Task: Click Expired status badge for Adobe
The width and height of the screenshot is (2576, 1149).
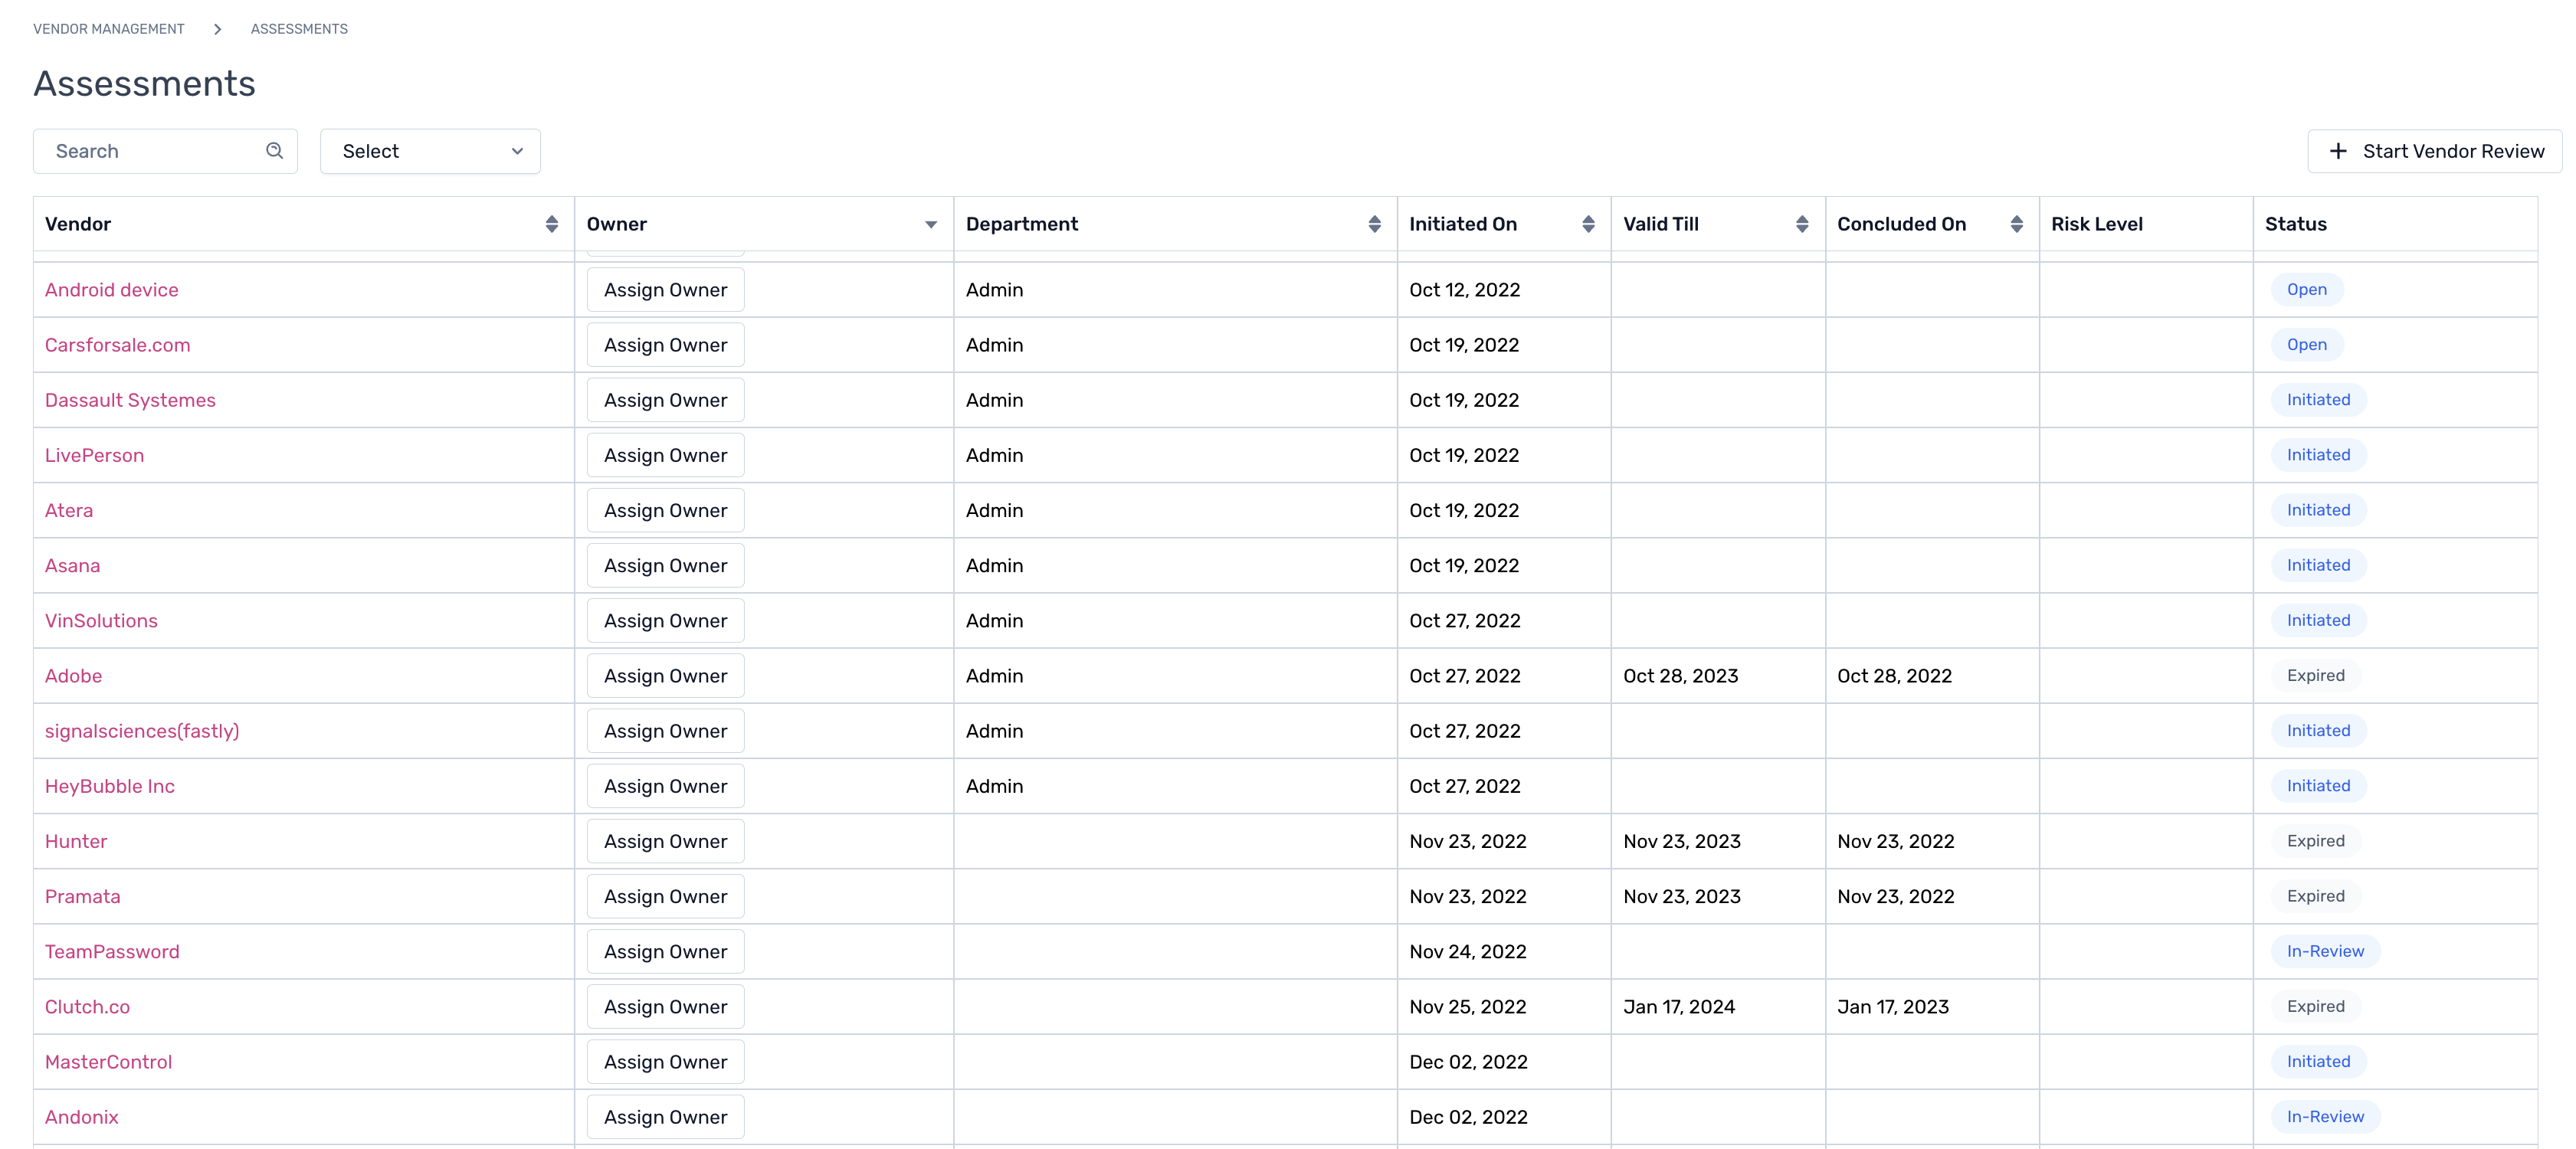Action: [x=2315, y=676]
